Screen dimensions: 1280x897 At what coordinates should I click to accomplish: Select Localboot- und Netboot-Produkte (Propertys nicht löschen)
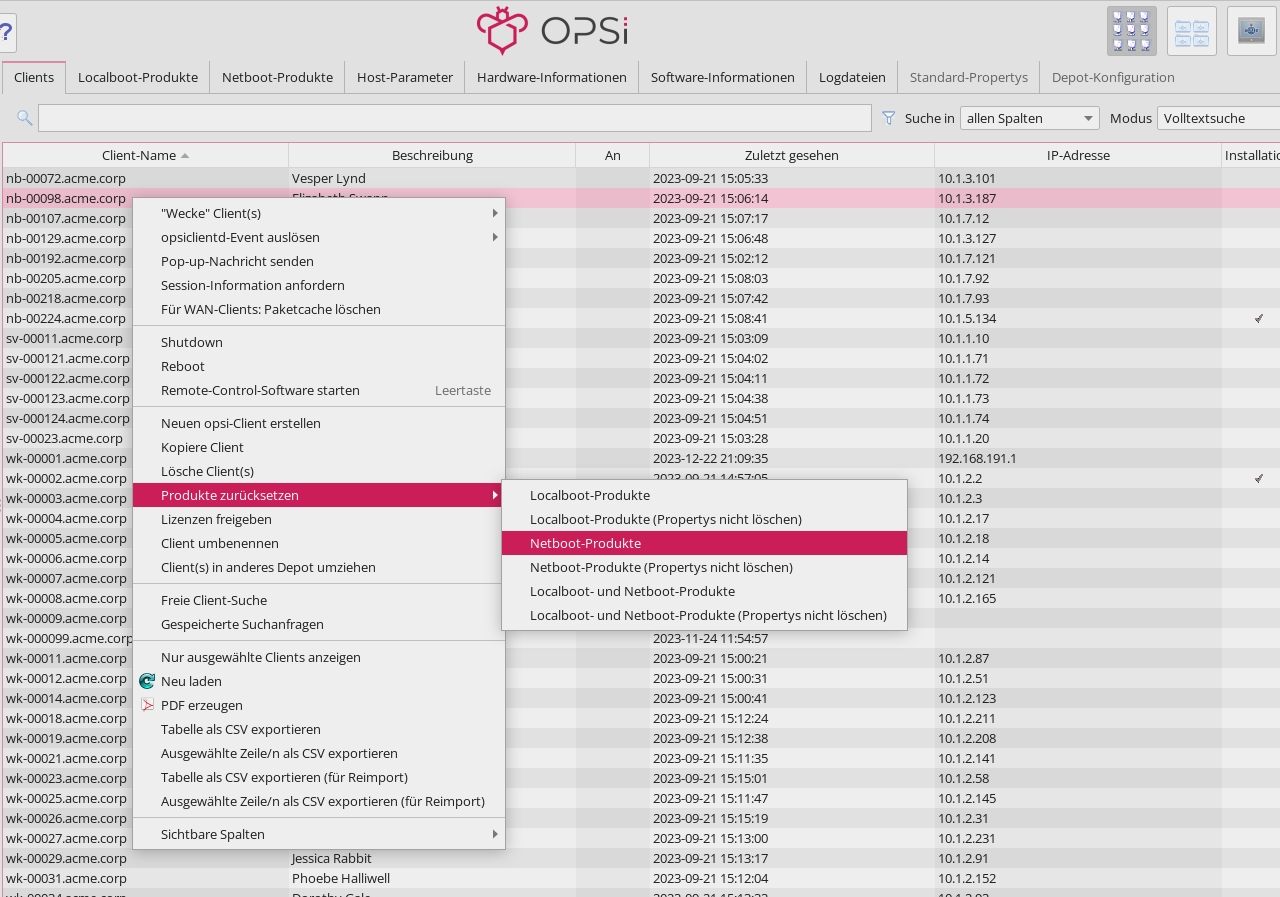point(704,615)
